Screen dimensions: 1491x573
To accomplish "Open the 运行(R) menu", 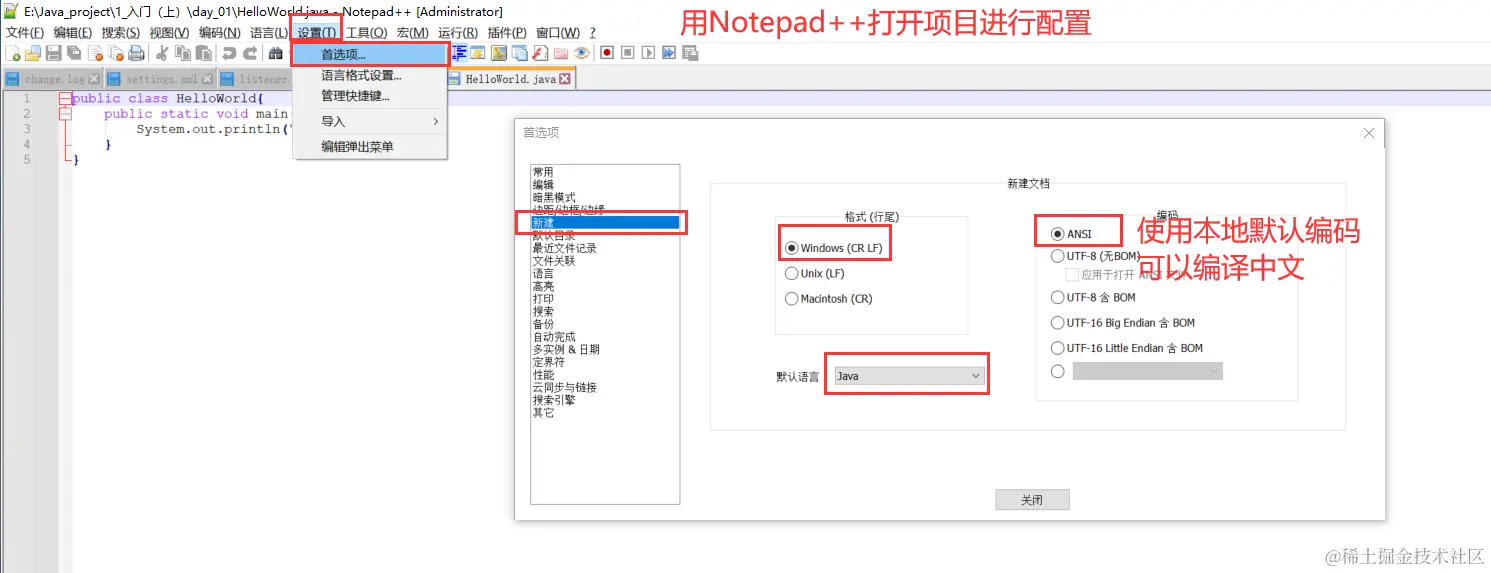I will (458, 33).
